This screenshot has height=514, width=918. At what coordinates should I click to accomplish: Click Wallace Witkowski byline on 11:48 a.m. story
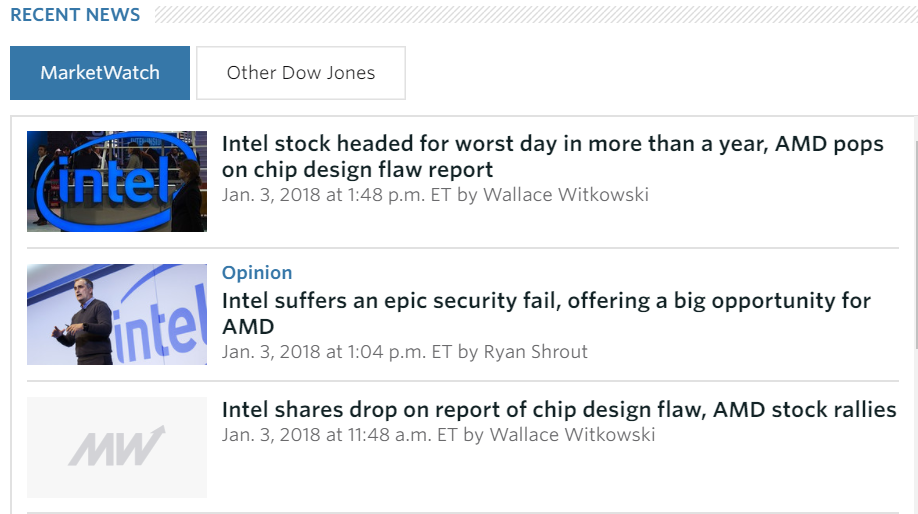573,435
